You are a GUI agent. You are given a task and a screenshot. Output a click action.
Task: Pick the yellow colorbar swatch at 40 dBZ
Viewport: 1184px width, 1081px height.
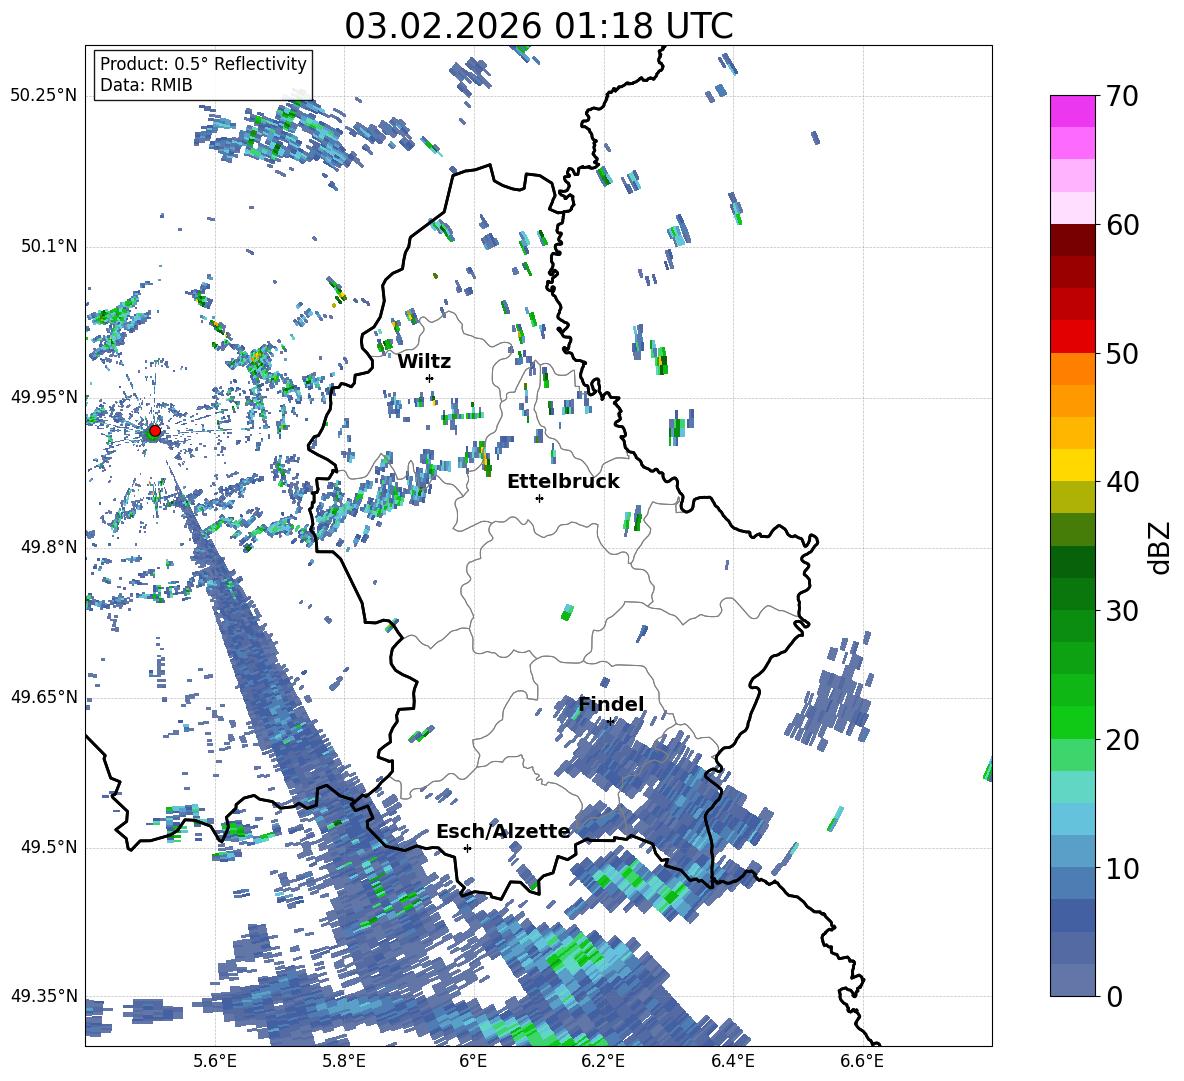click(1072, 466)
